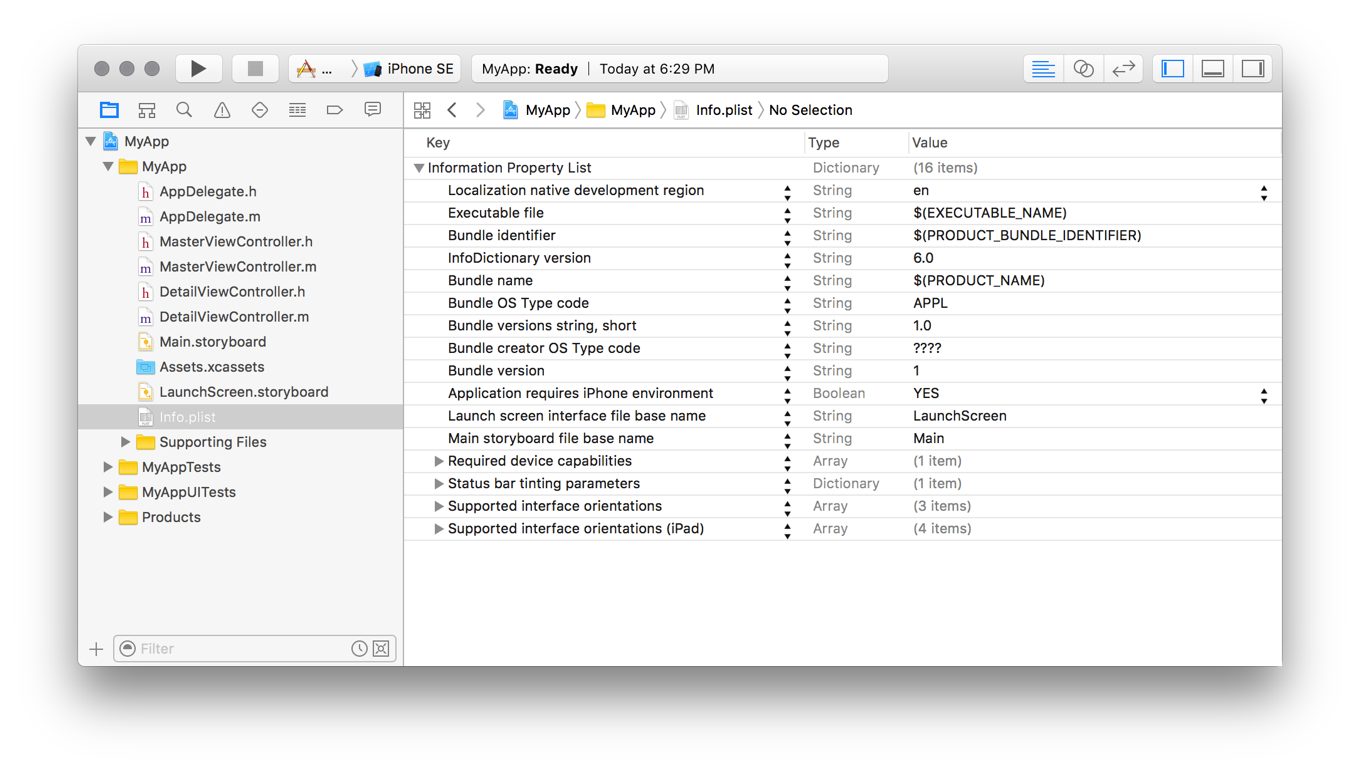Show the Breakpoint navigator

click(x=334, y=110)
